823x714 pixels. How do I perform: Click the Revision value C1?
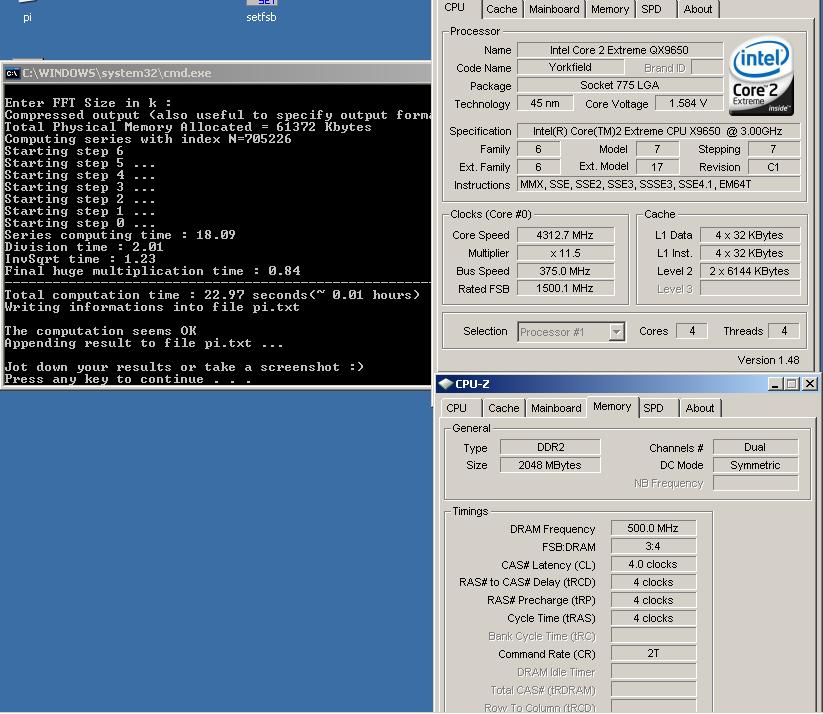click(774, 167)
